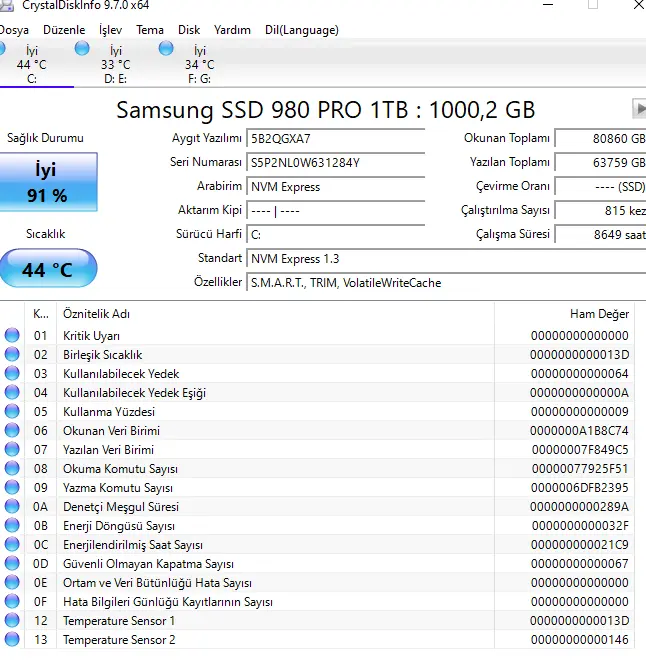Click the status orb for Denetçi Meşgul Süresi
This screenshot has height=663, width=646.
[x=12, y=507]
